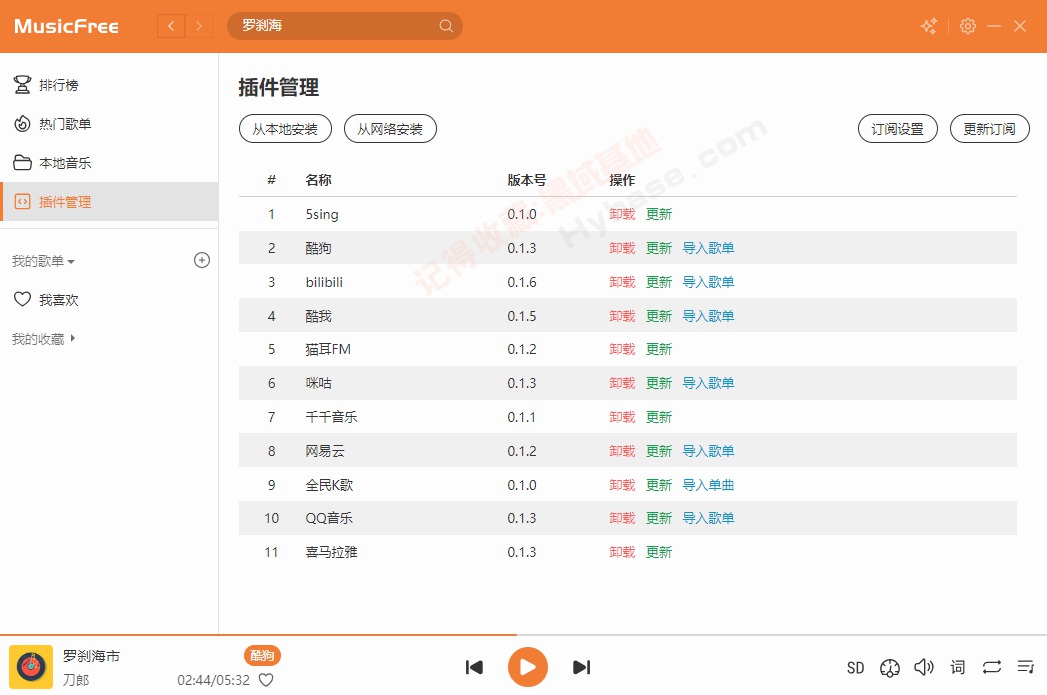Go back with the left arrow button
This screenshot has height=695, width=1047.
171,26
